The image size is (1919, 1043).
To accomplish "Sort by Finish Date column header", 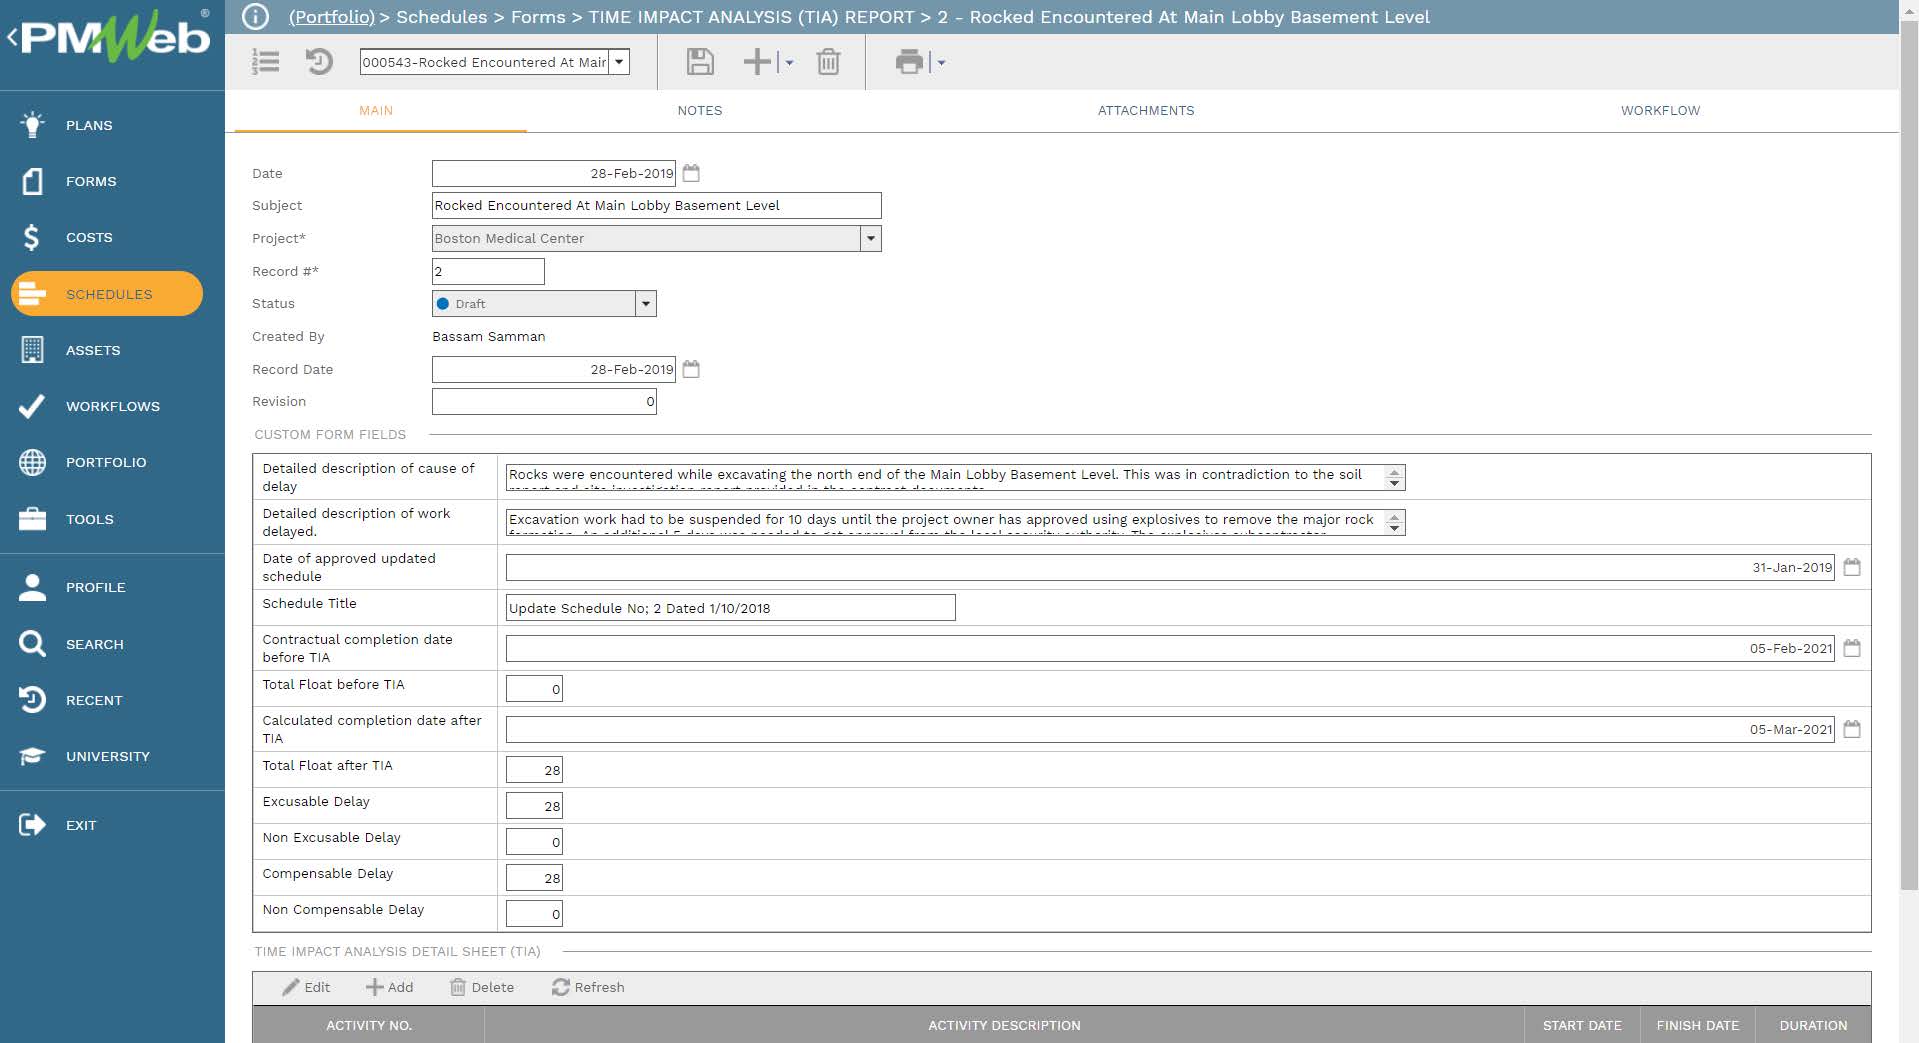I will [x=1697, y=1025].
